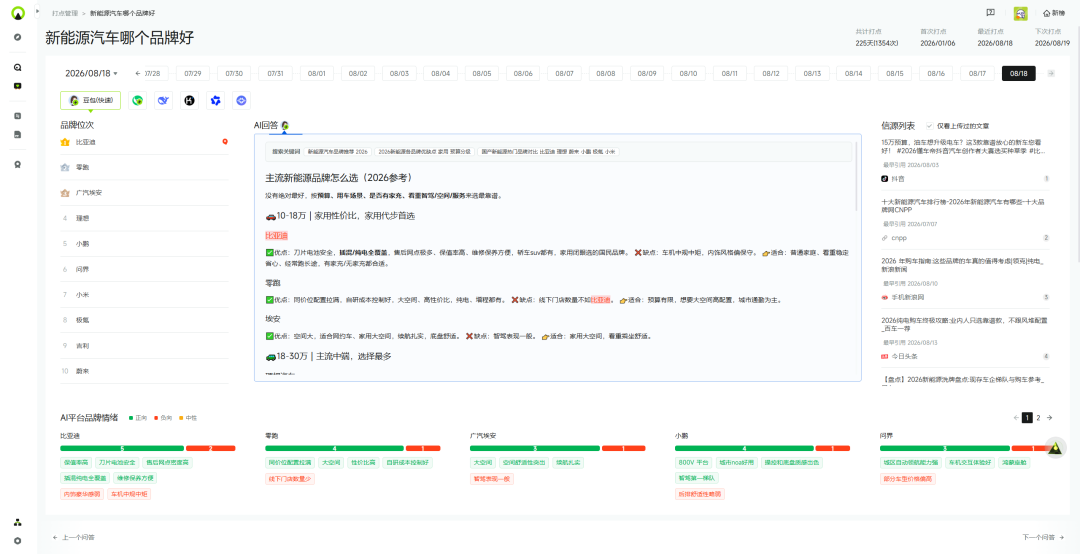This screenshot has width=1080, height=554.
Task: Select 极氪 rank 8 row
Action: [x=144, y=320]
